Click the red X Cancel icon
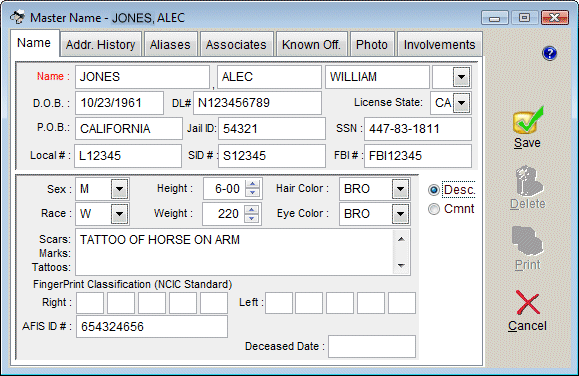 [x=528, y=302]
